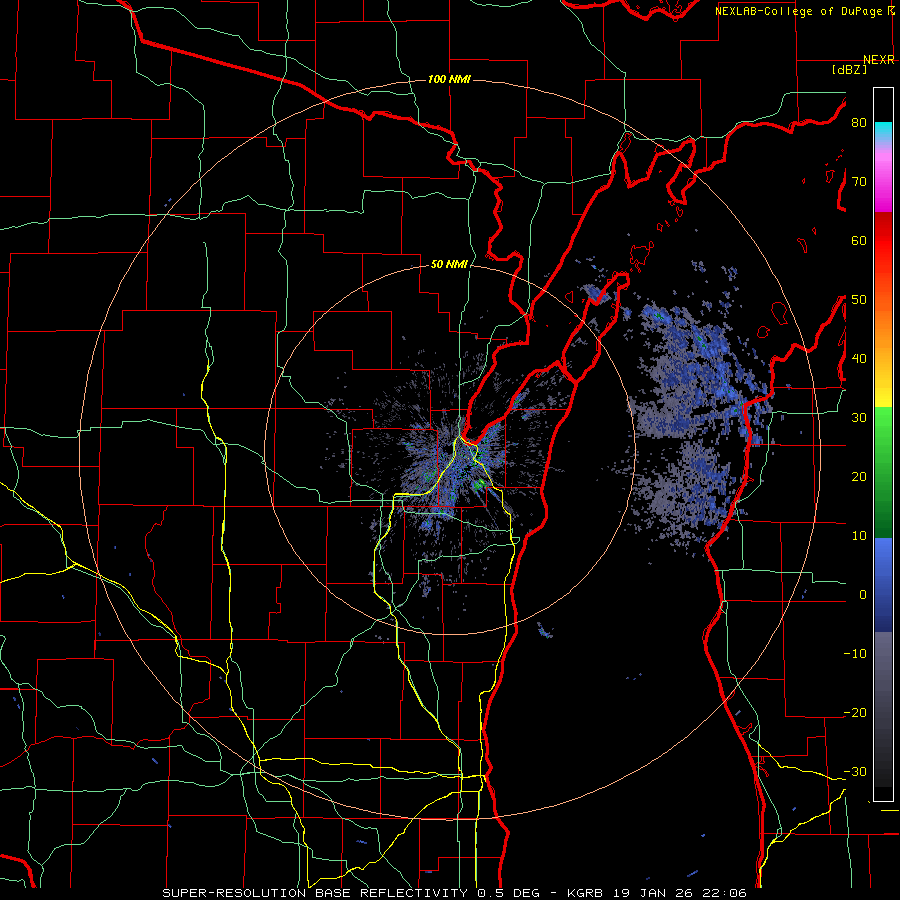Click the '0' value on the dBZ scale
This screenshot has width=900, height=900.
point(862,595)
